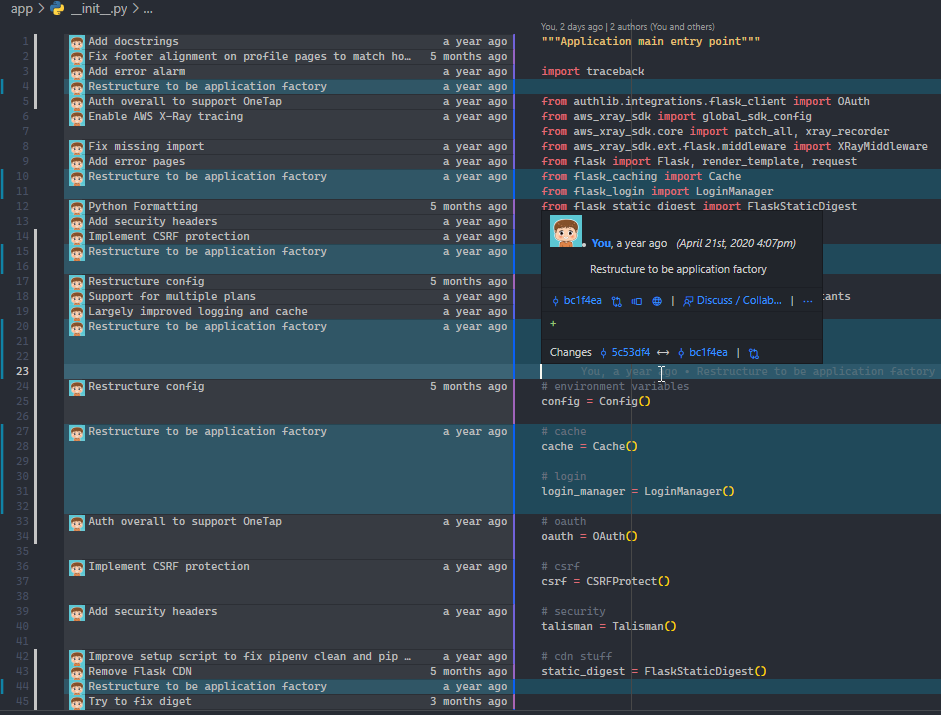The image size is (941, 715).
Task: Click avatar icon beside 'Remove Flask CDN'
Action: click(77, 672)
